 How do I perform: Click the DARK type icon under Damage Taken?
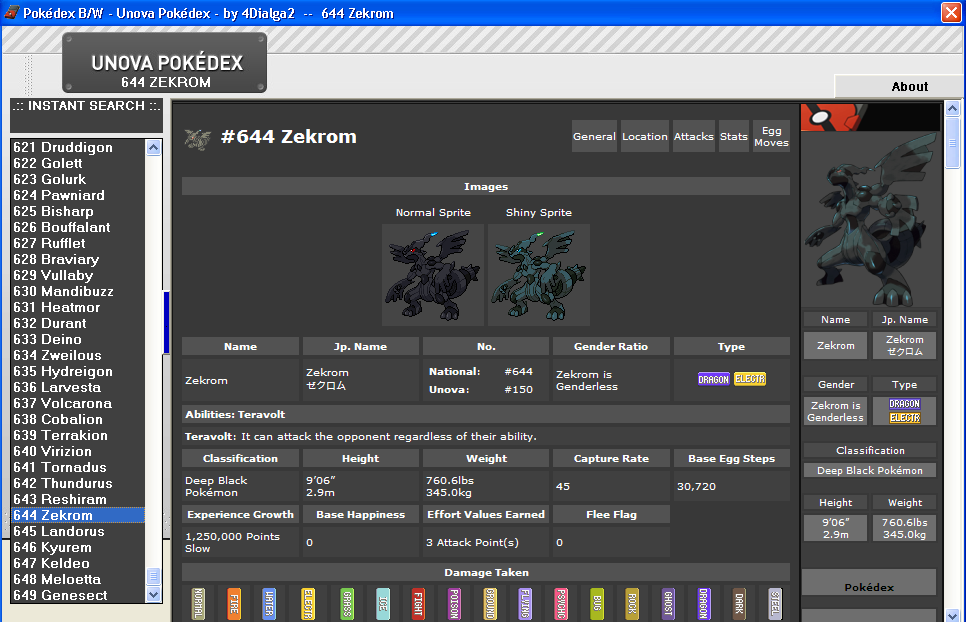coord(739,603)
